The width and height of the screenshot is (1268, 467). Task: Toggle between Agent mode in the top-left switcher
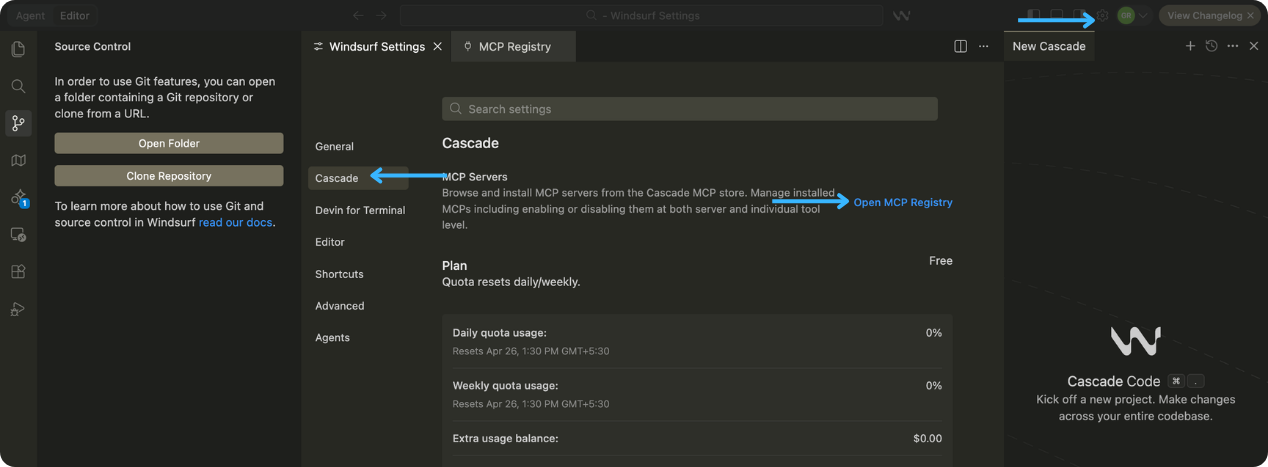point(30,16)
